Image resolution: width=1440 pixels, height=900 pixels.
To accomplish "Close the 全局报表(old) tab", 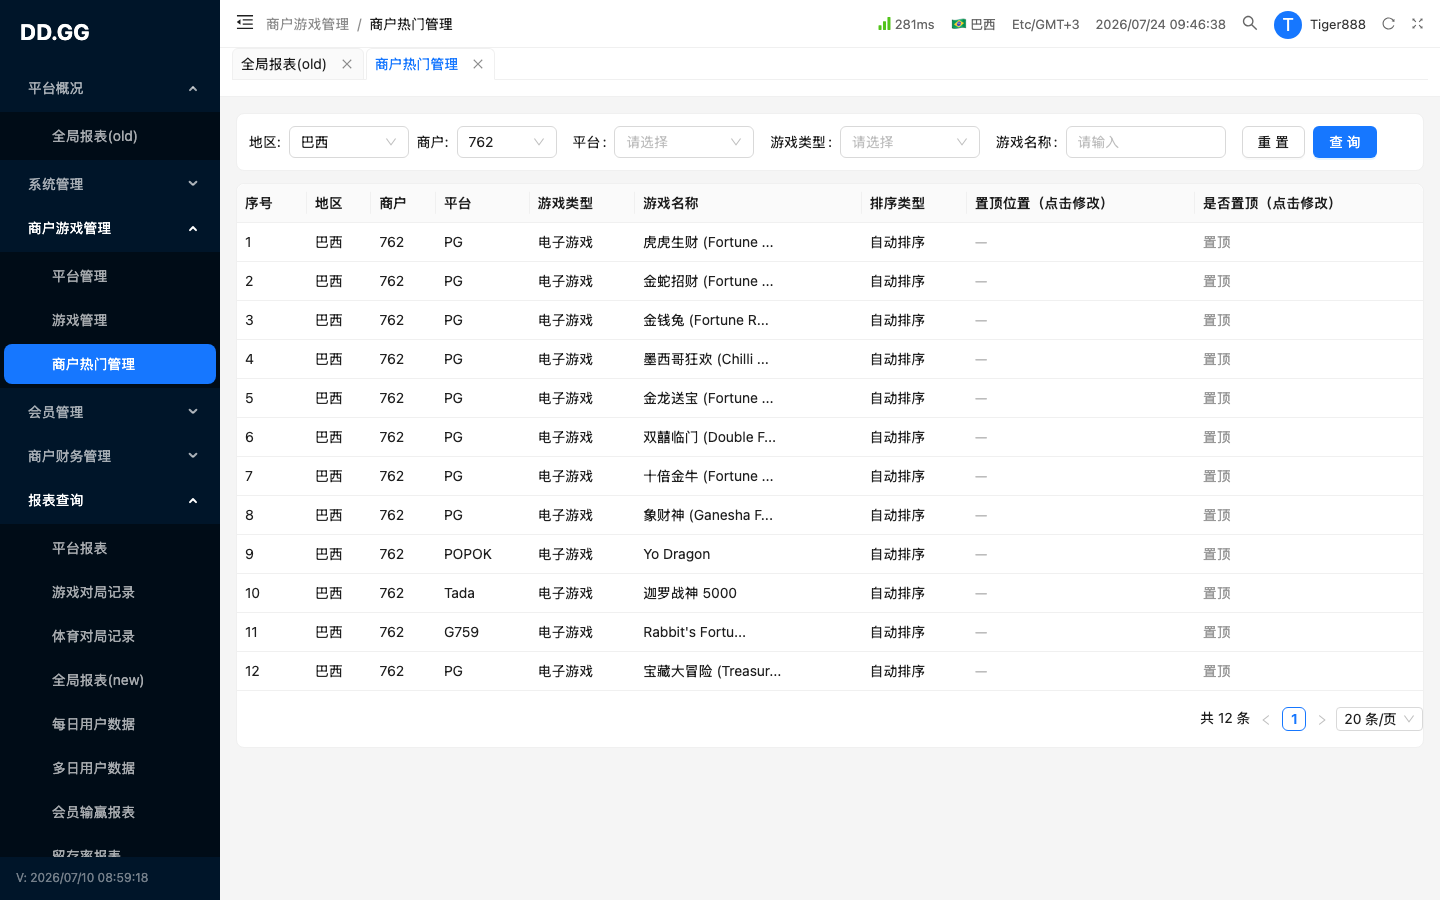I will [x=347, y=64].
